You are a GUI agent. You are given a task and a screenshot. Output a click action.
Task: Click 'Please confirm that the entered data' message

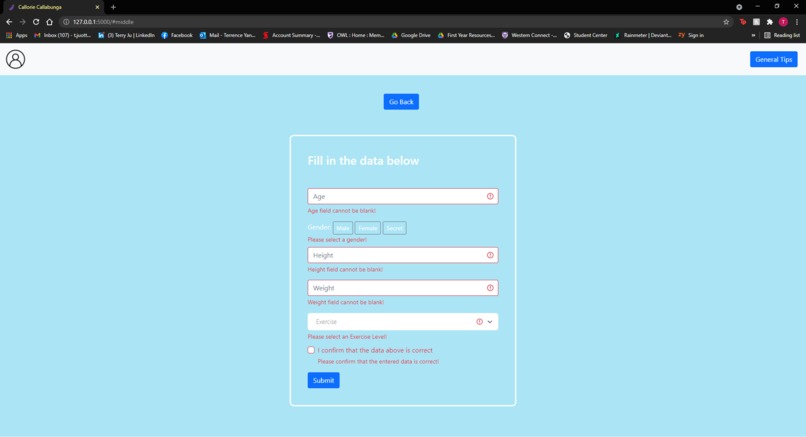coord(378,361)
